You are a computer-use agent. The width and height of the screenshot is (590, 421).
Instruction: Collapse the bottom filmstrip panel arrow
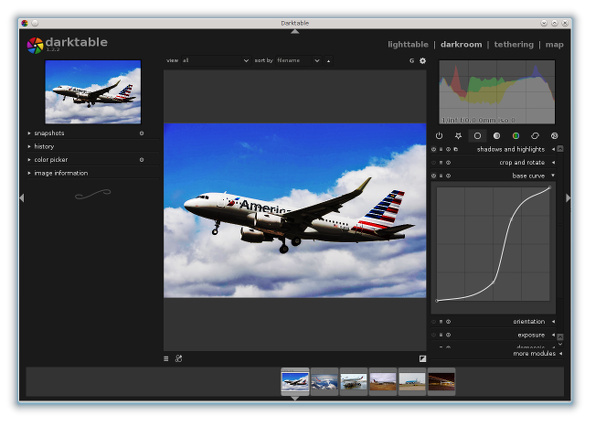tap(295, 398)
